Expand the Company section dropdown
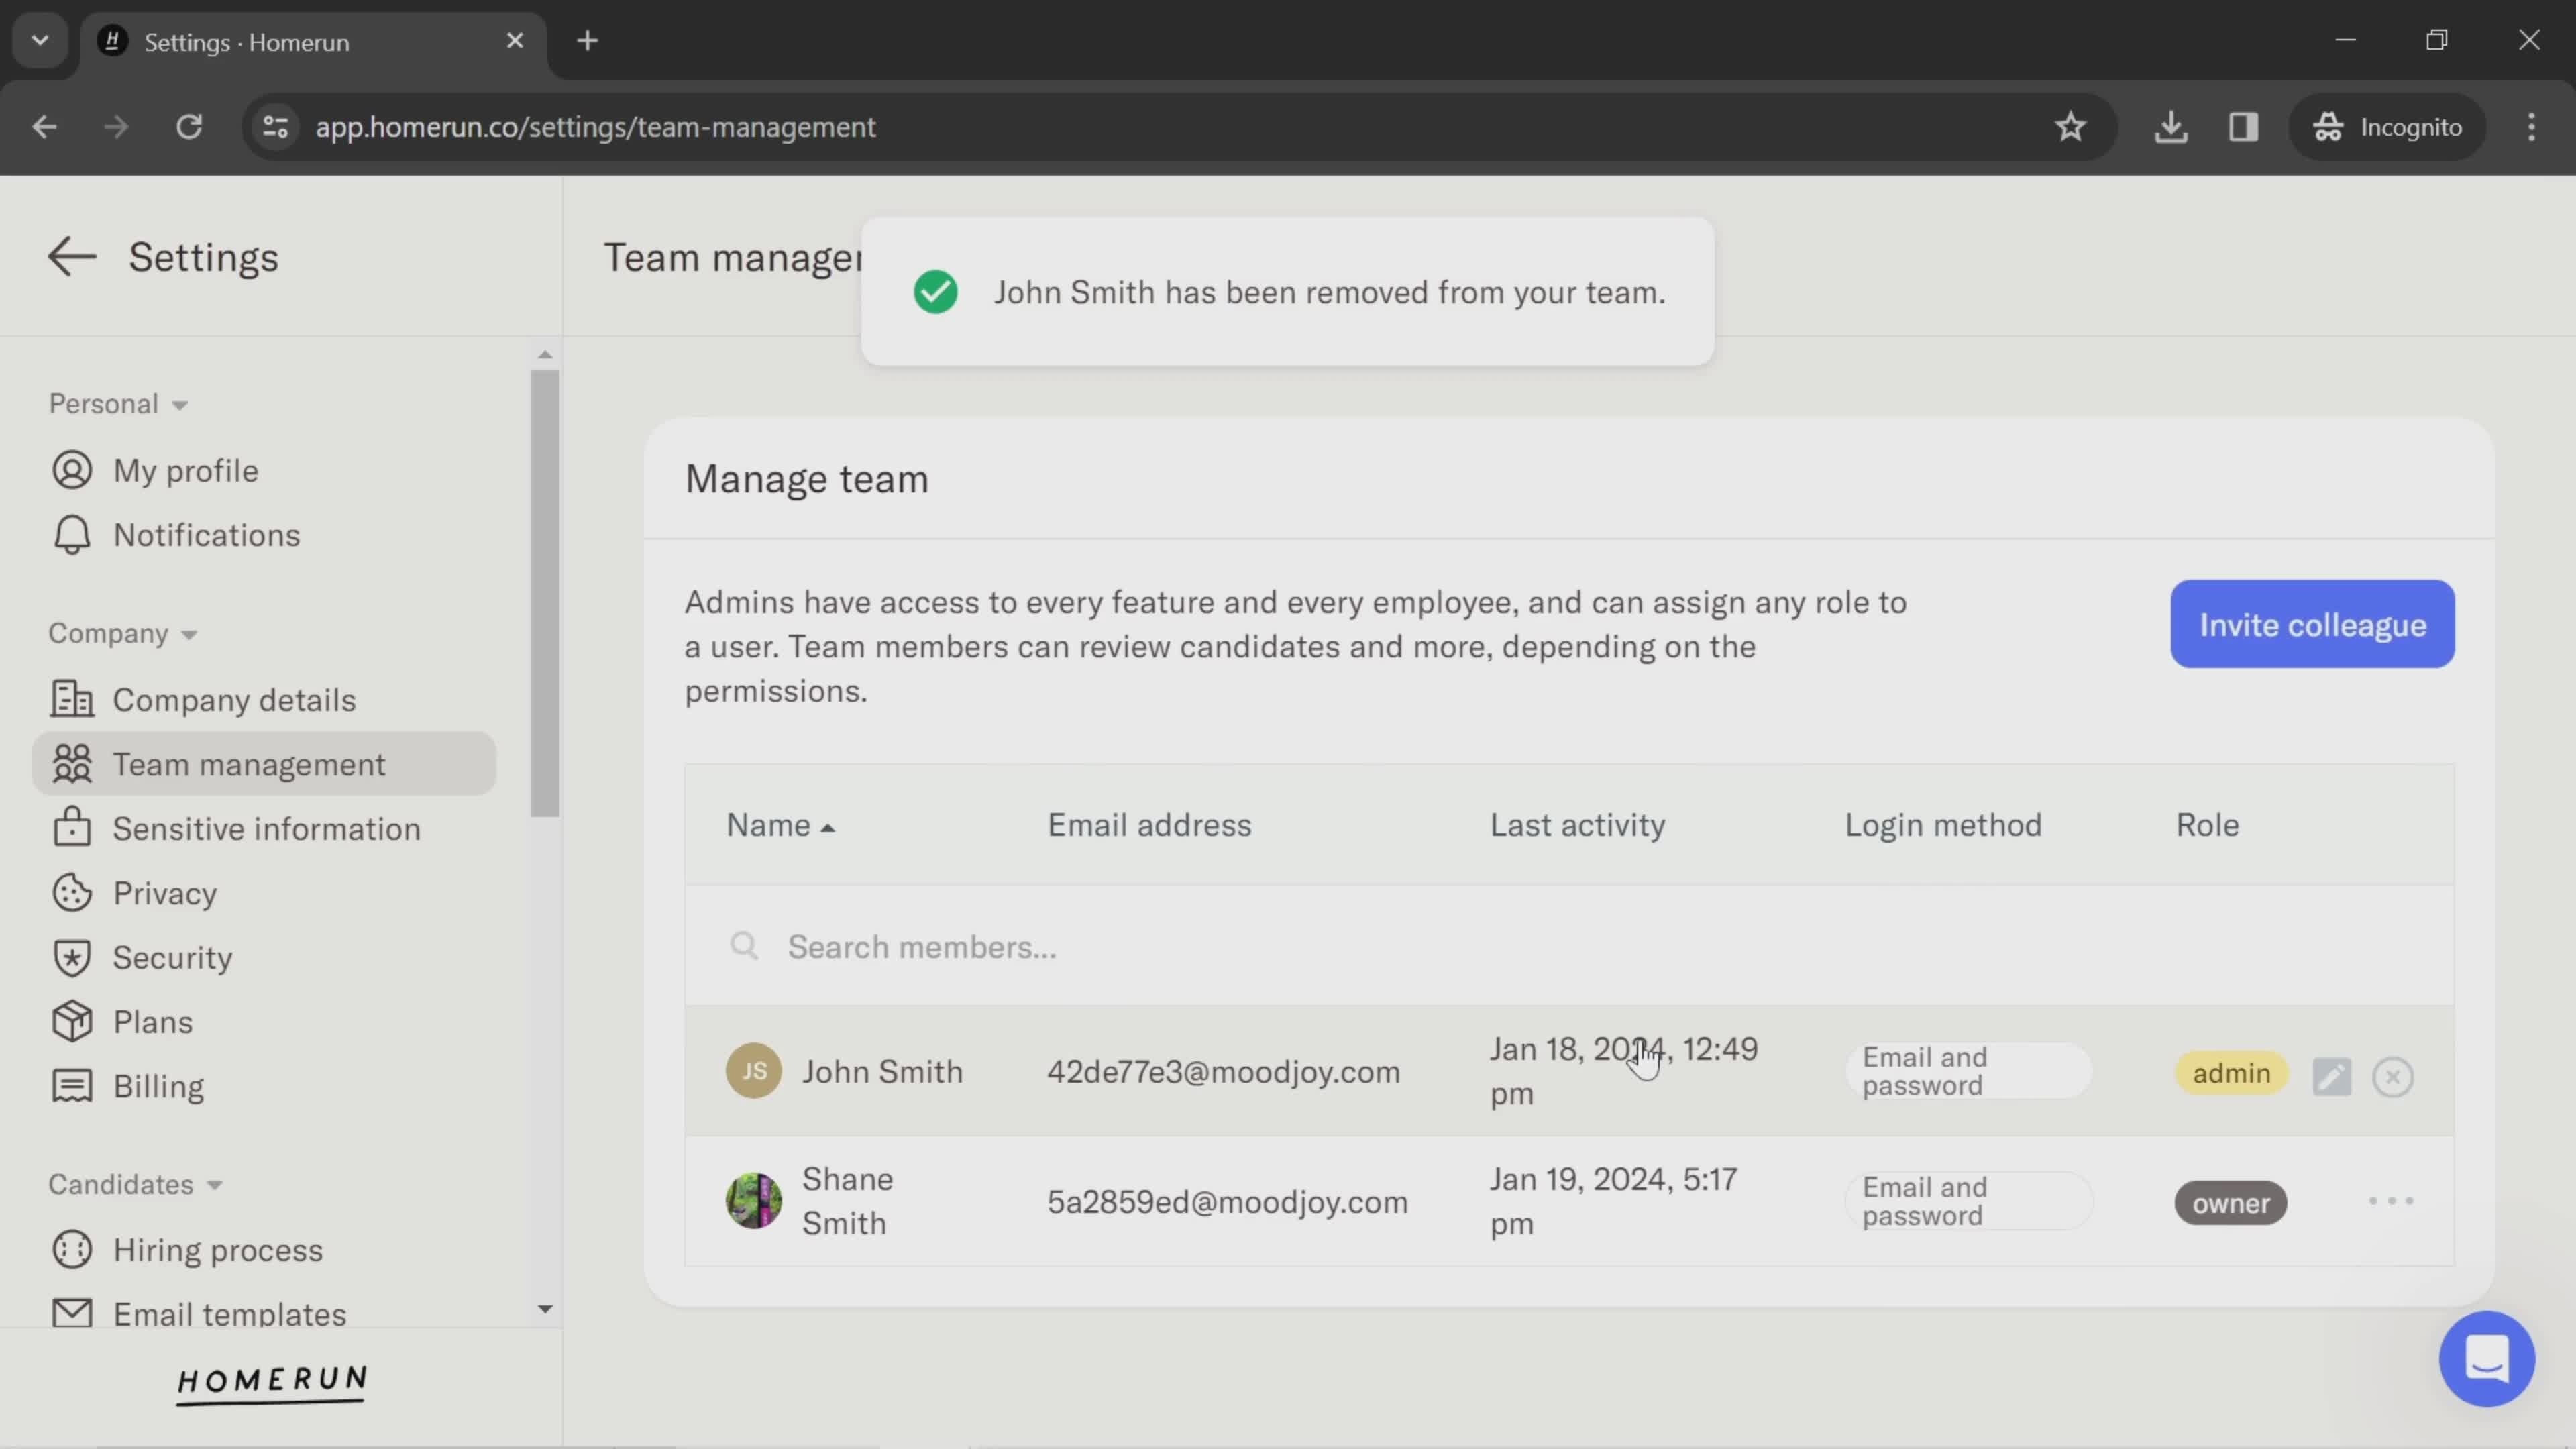The height and width of the screenshot is (1449, 2576). 119,633
